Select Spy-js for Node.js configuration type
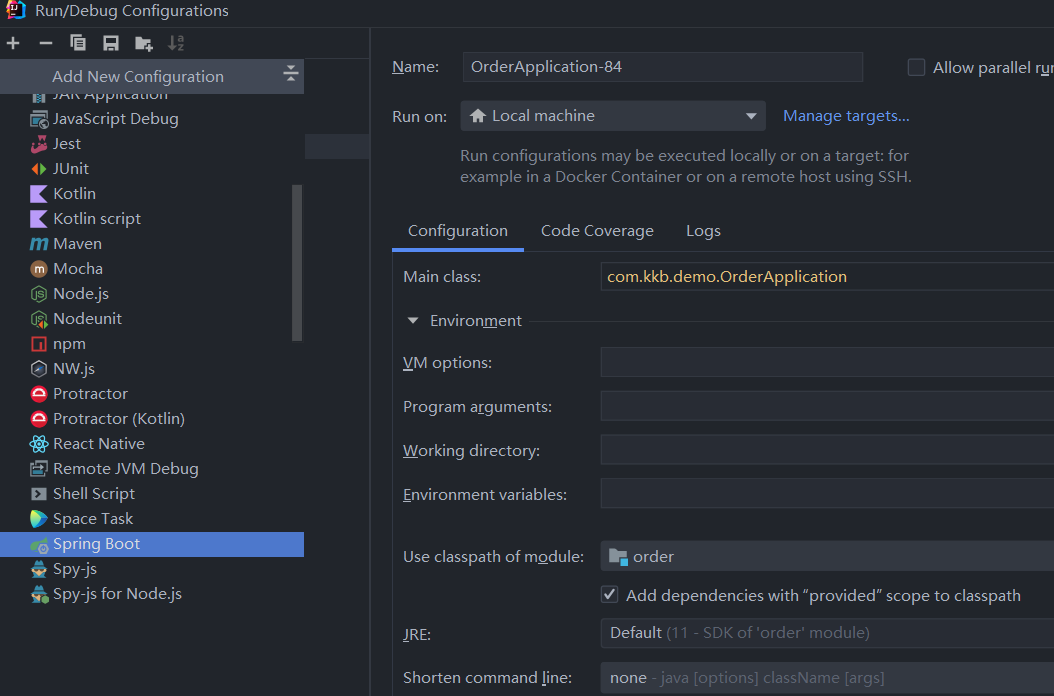 152,594
